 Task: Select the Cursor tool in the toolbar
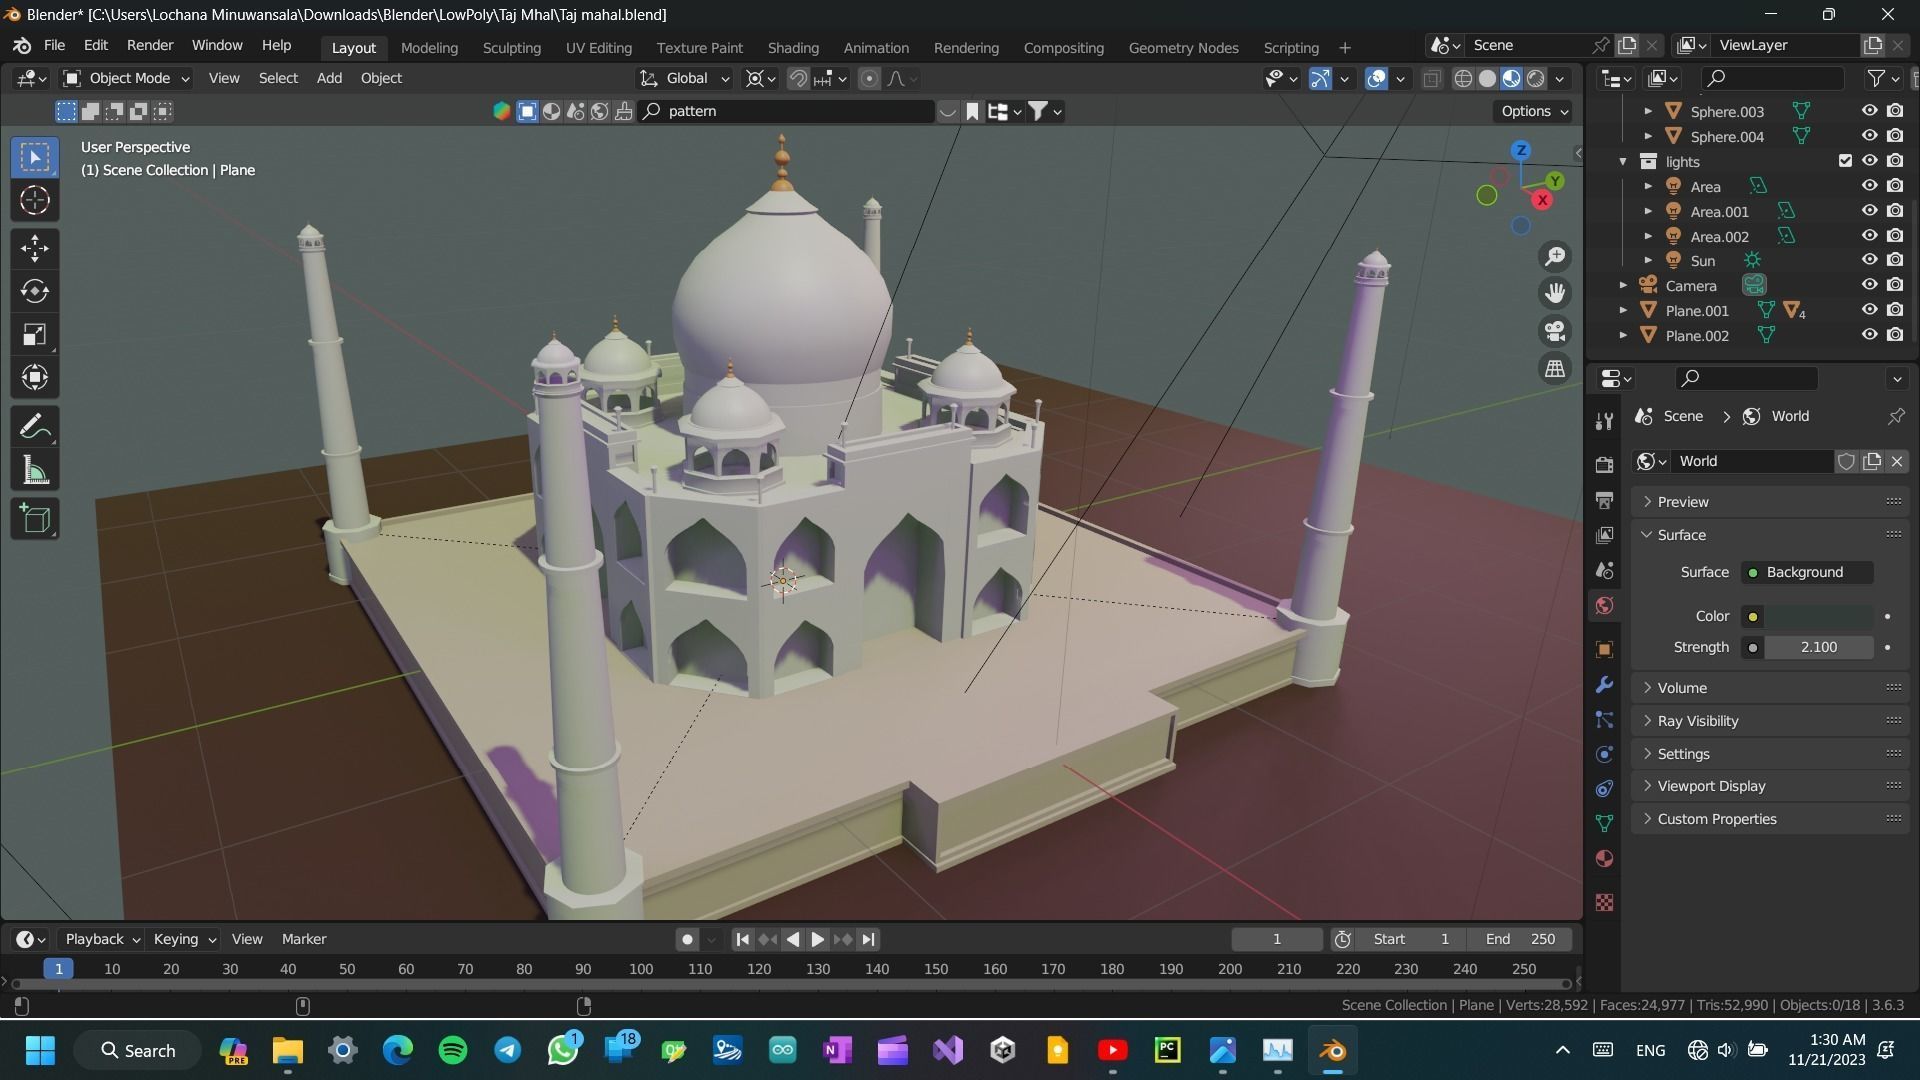[35, 201]
